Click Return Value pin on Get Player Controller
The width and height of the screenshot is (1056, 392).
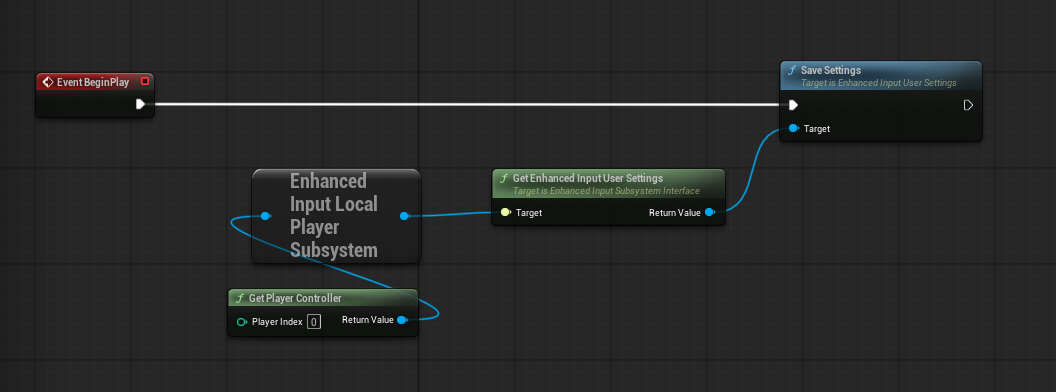point(401,320)
